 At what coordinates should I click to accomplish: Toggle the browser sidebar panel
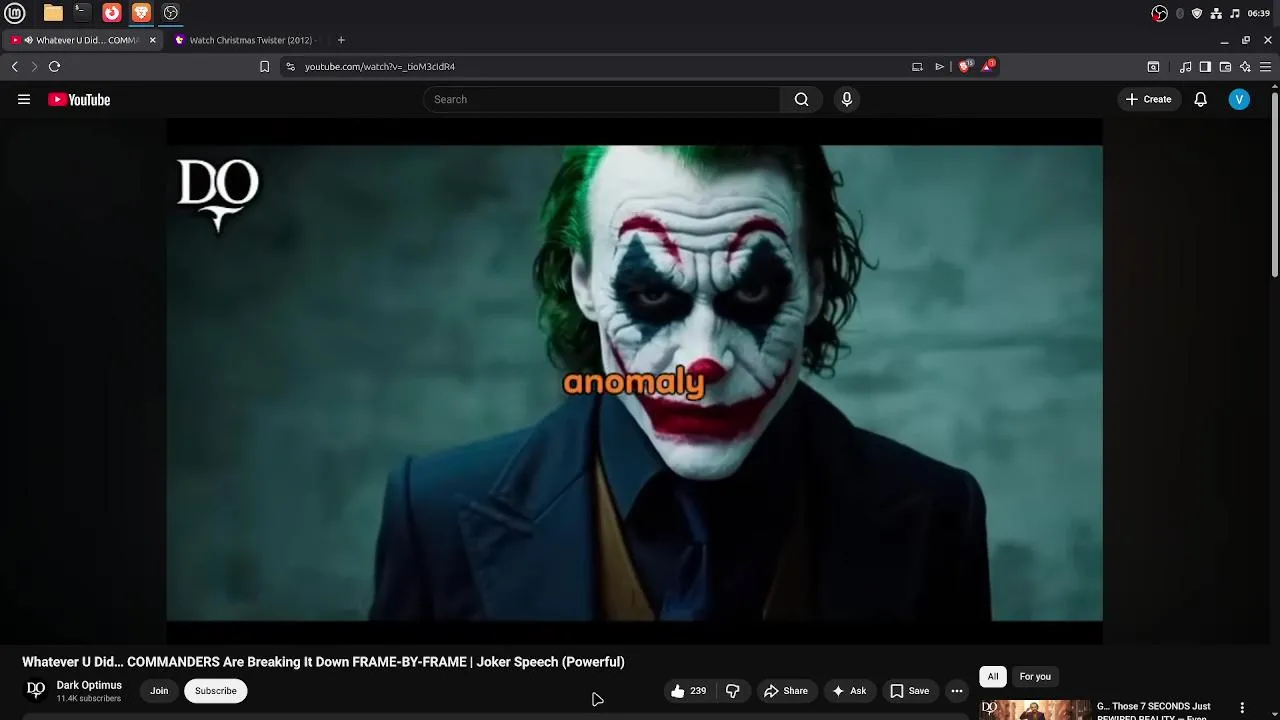click(x=1205, y=67)
